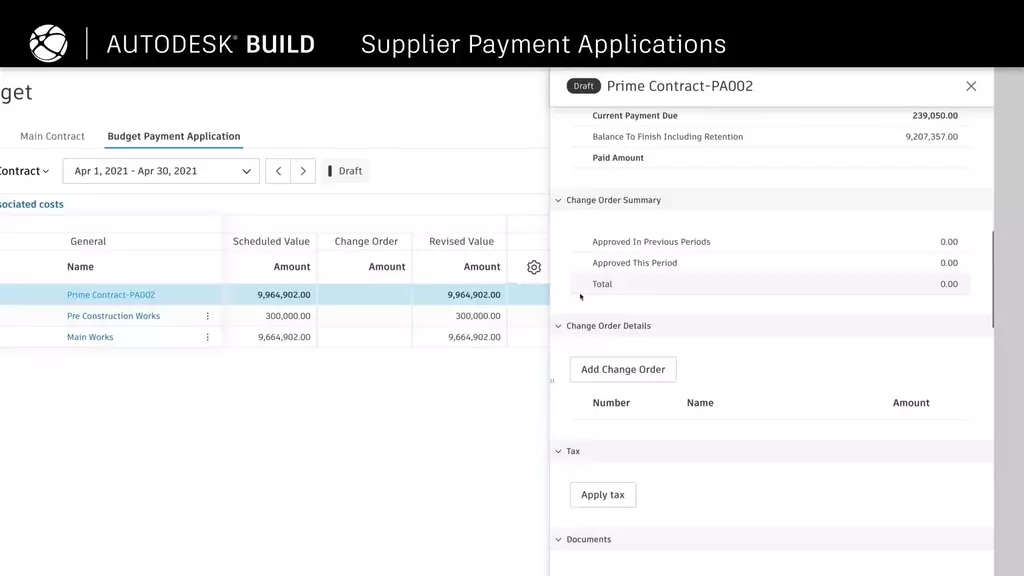The width and height of the screenshot is (1024, 576).
Task: Click the Autodesk Build logo
Action: tap(48, 44)
